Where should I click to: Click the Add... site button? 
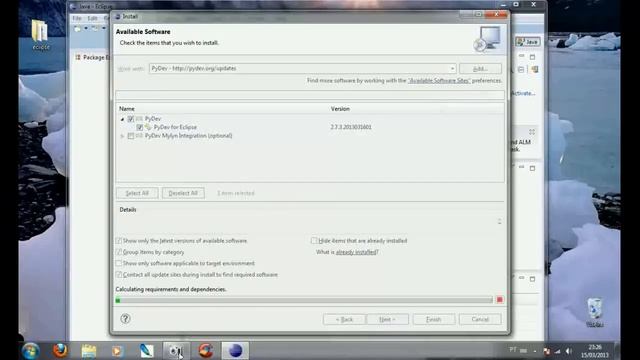pos(480,69)
